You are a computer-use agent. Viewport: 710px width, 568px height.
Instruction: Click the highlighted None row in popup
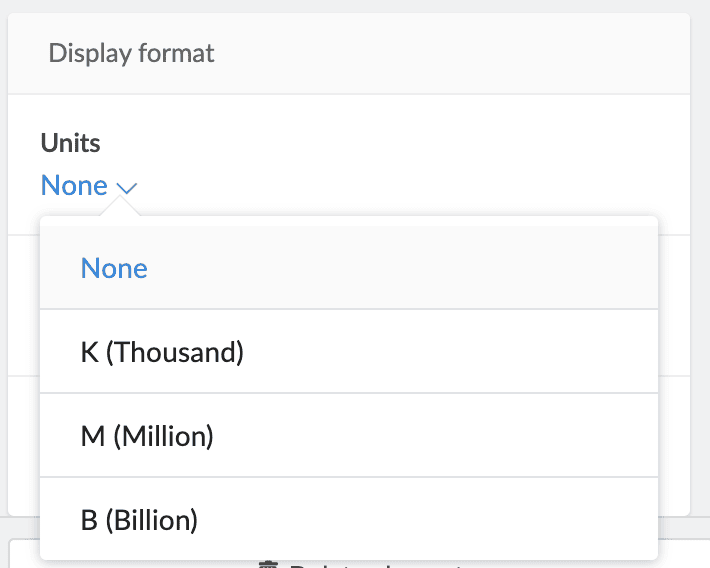tap(348, 268)
